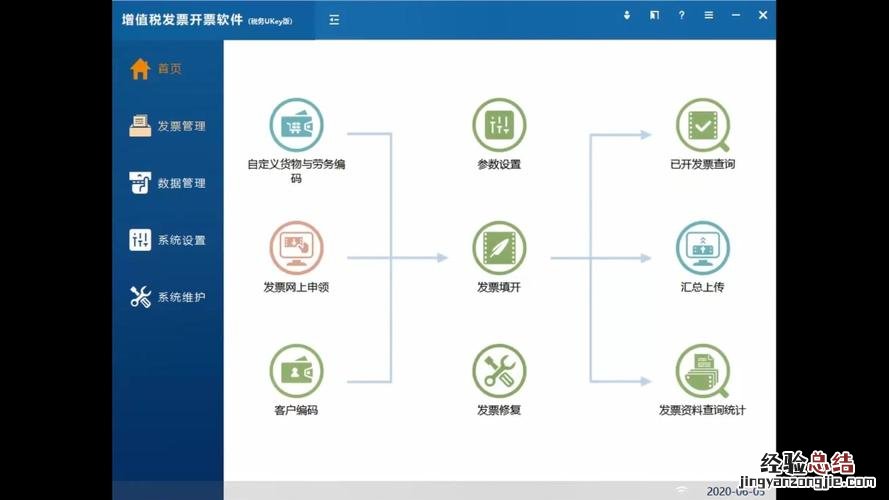Open the 发票资料查询统计 printer icon

tap(702, 371)
